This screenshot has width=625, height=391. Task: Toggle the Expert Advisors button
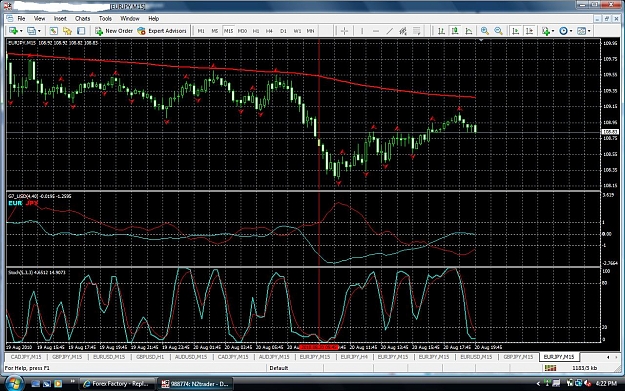tap(161, 31)
